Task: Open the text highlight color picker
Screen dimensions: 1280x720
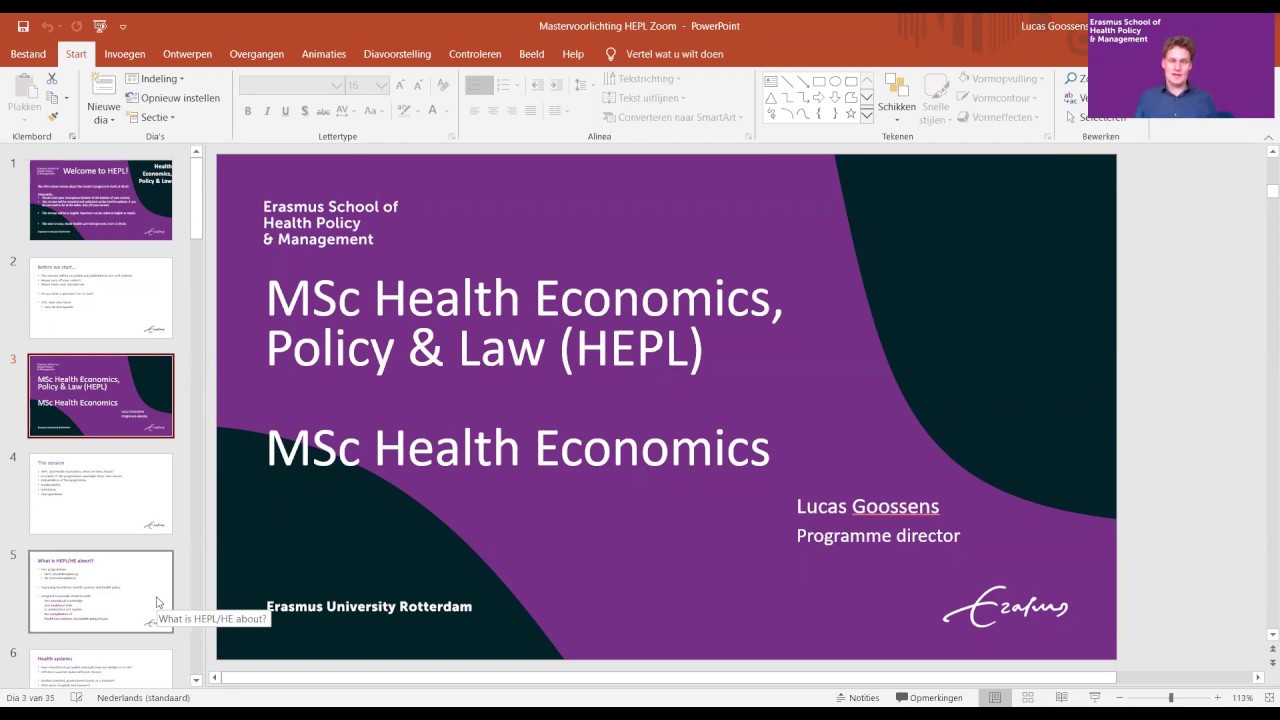Action: tap(404, 111)
